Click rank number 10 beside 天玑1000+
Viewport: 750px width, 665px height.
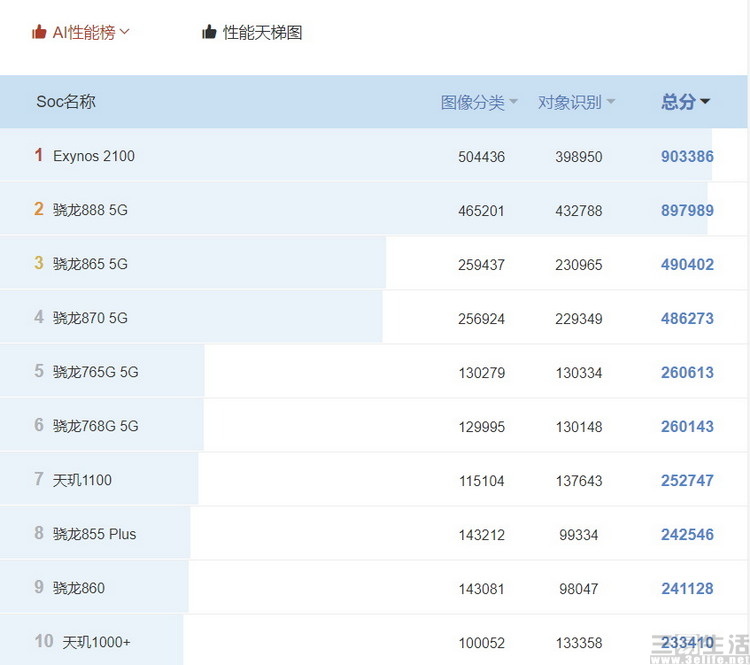pyautogui.click(x=44, y=641)
